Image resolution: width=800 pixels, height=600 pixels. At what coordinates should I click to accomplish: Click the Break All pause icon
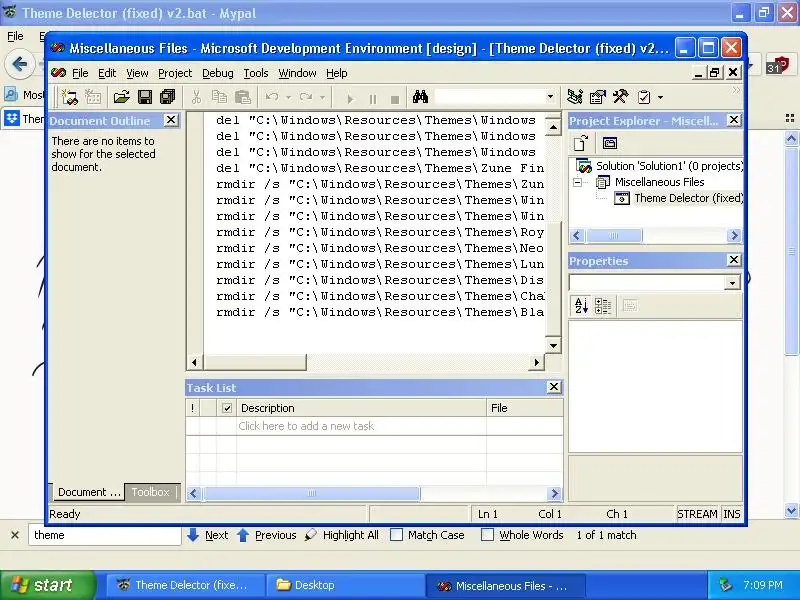pyautogui.click(x=373, y=98)
